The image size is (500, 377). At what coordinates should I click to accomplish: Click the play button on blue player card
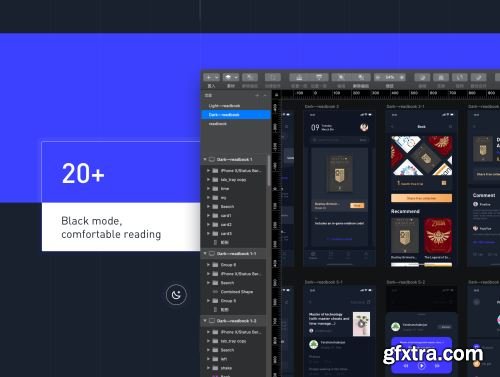click(x=421, y=366)
